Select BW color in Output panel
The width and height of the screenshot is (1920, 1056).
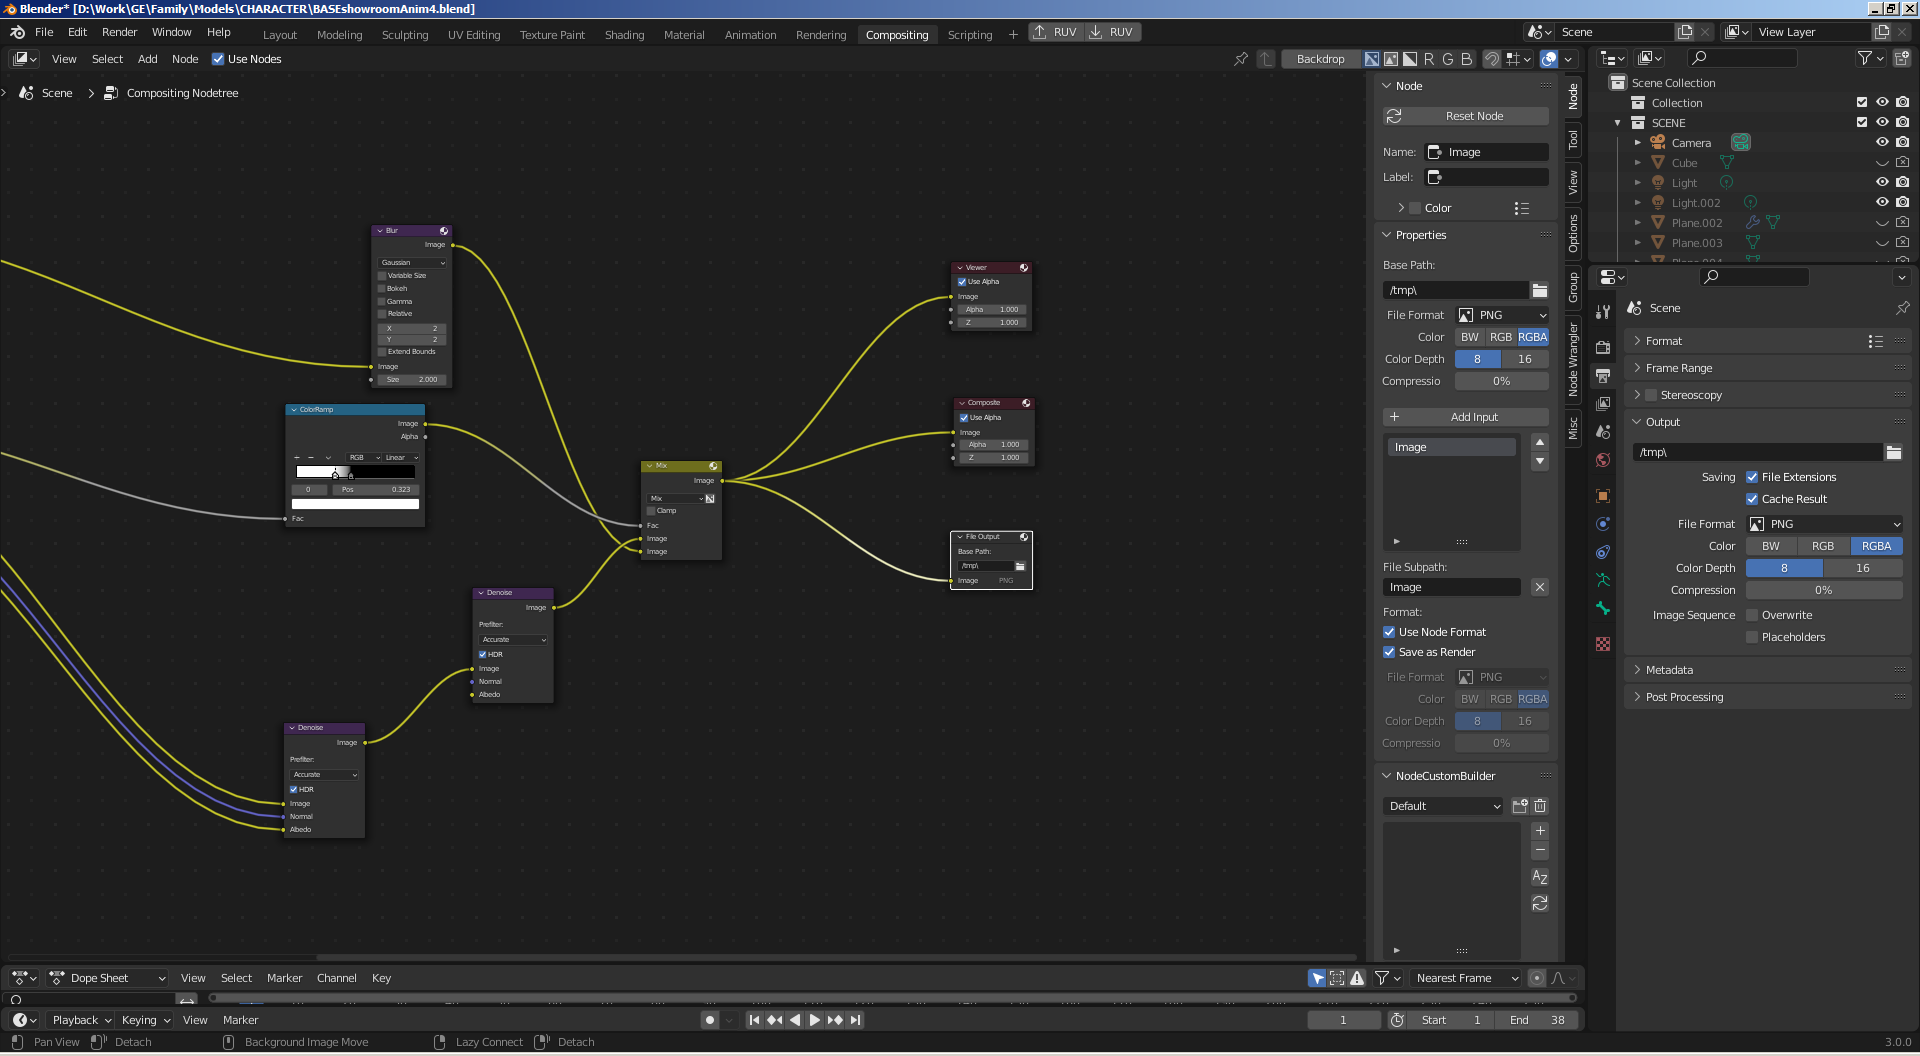click(1771, 546)
